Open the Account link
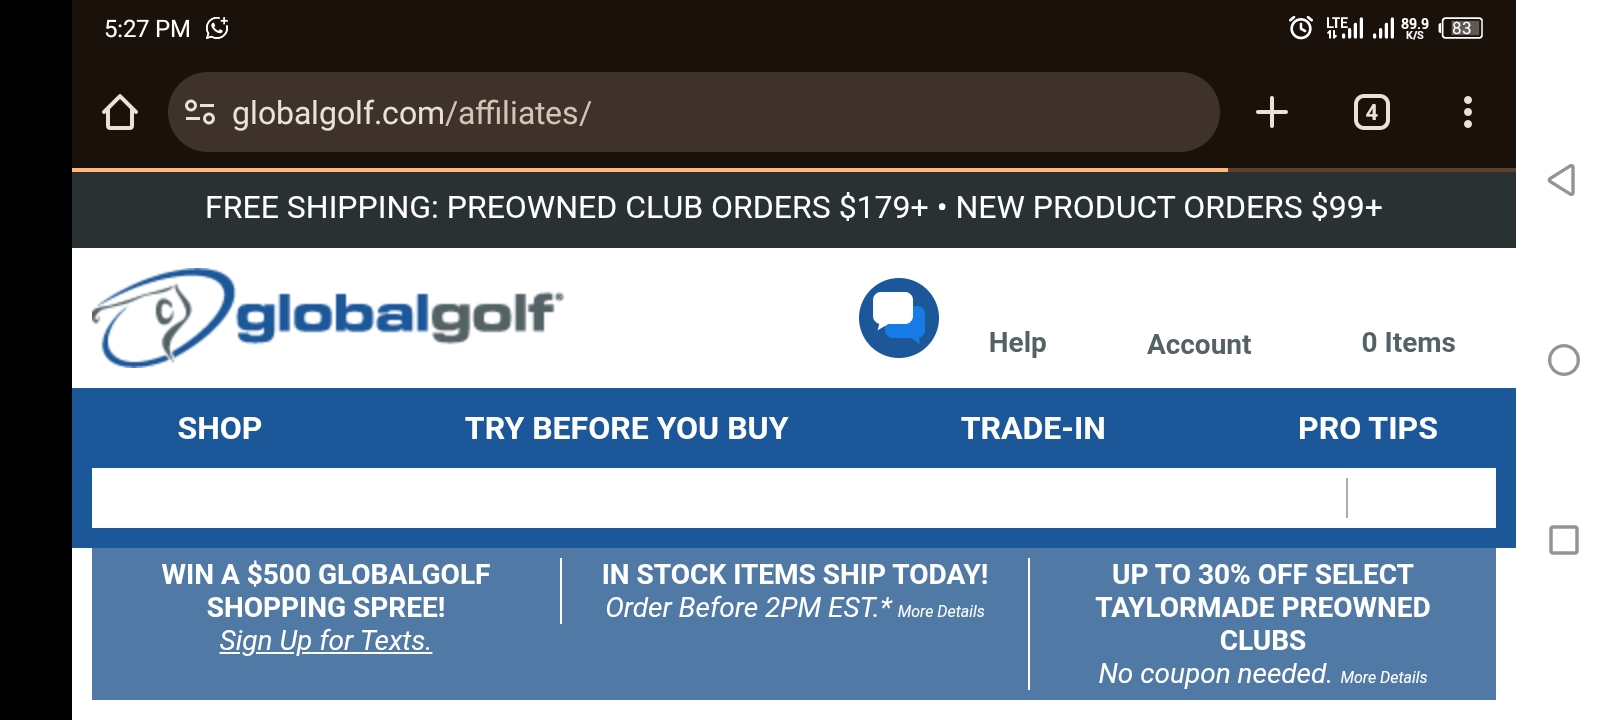Viewport: 1612px width, 720px height. click(x=1198, y=344)
